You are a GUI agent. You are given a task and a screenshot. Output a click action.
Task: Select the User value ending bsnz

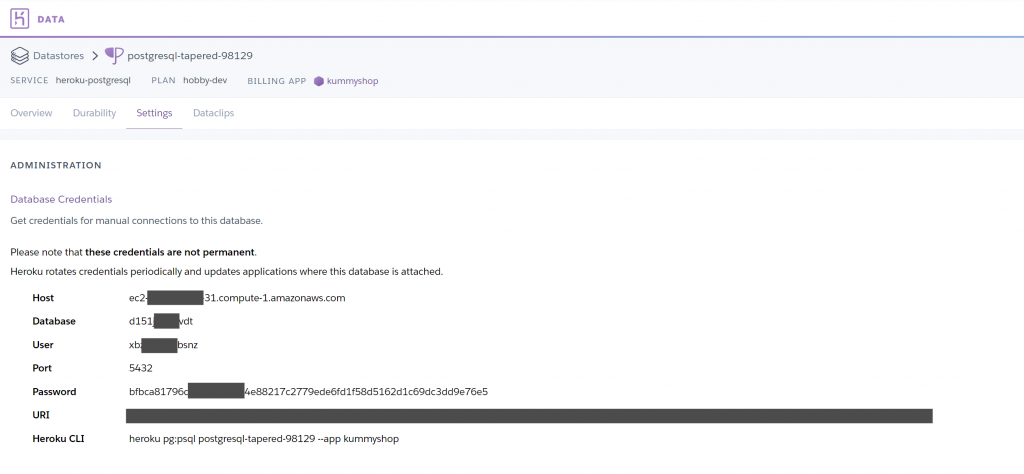click(x=163, y=345)
